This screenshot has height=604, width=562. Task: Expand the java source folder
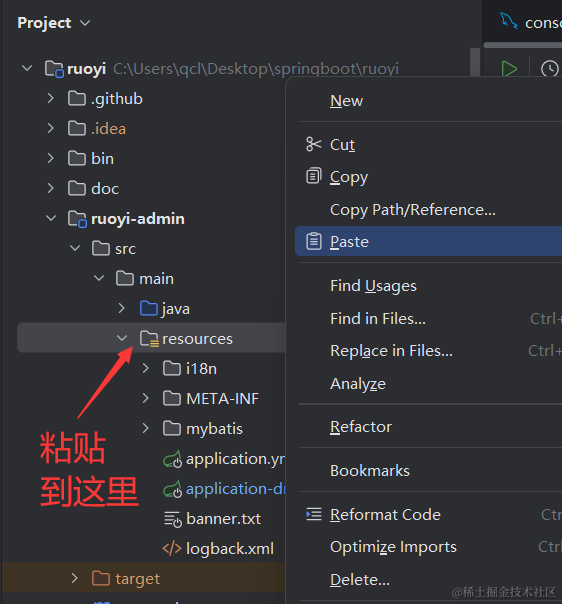121,308
